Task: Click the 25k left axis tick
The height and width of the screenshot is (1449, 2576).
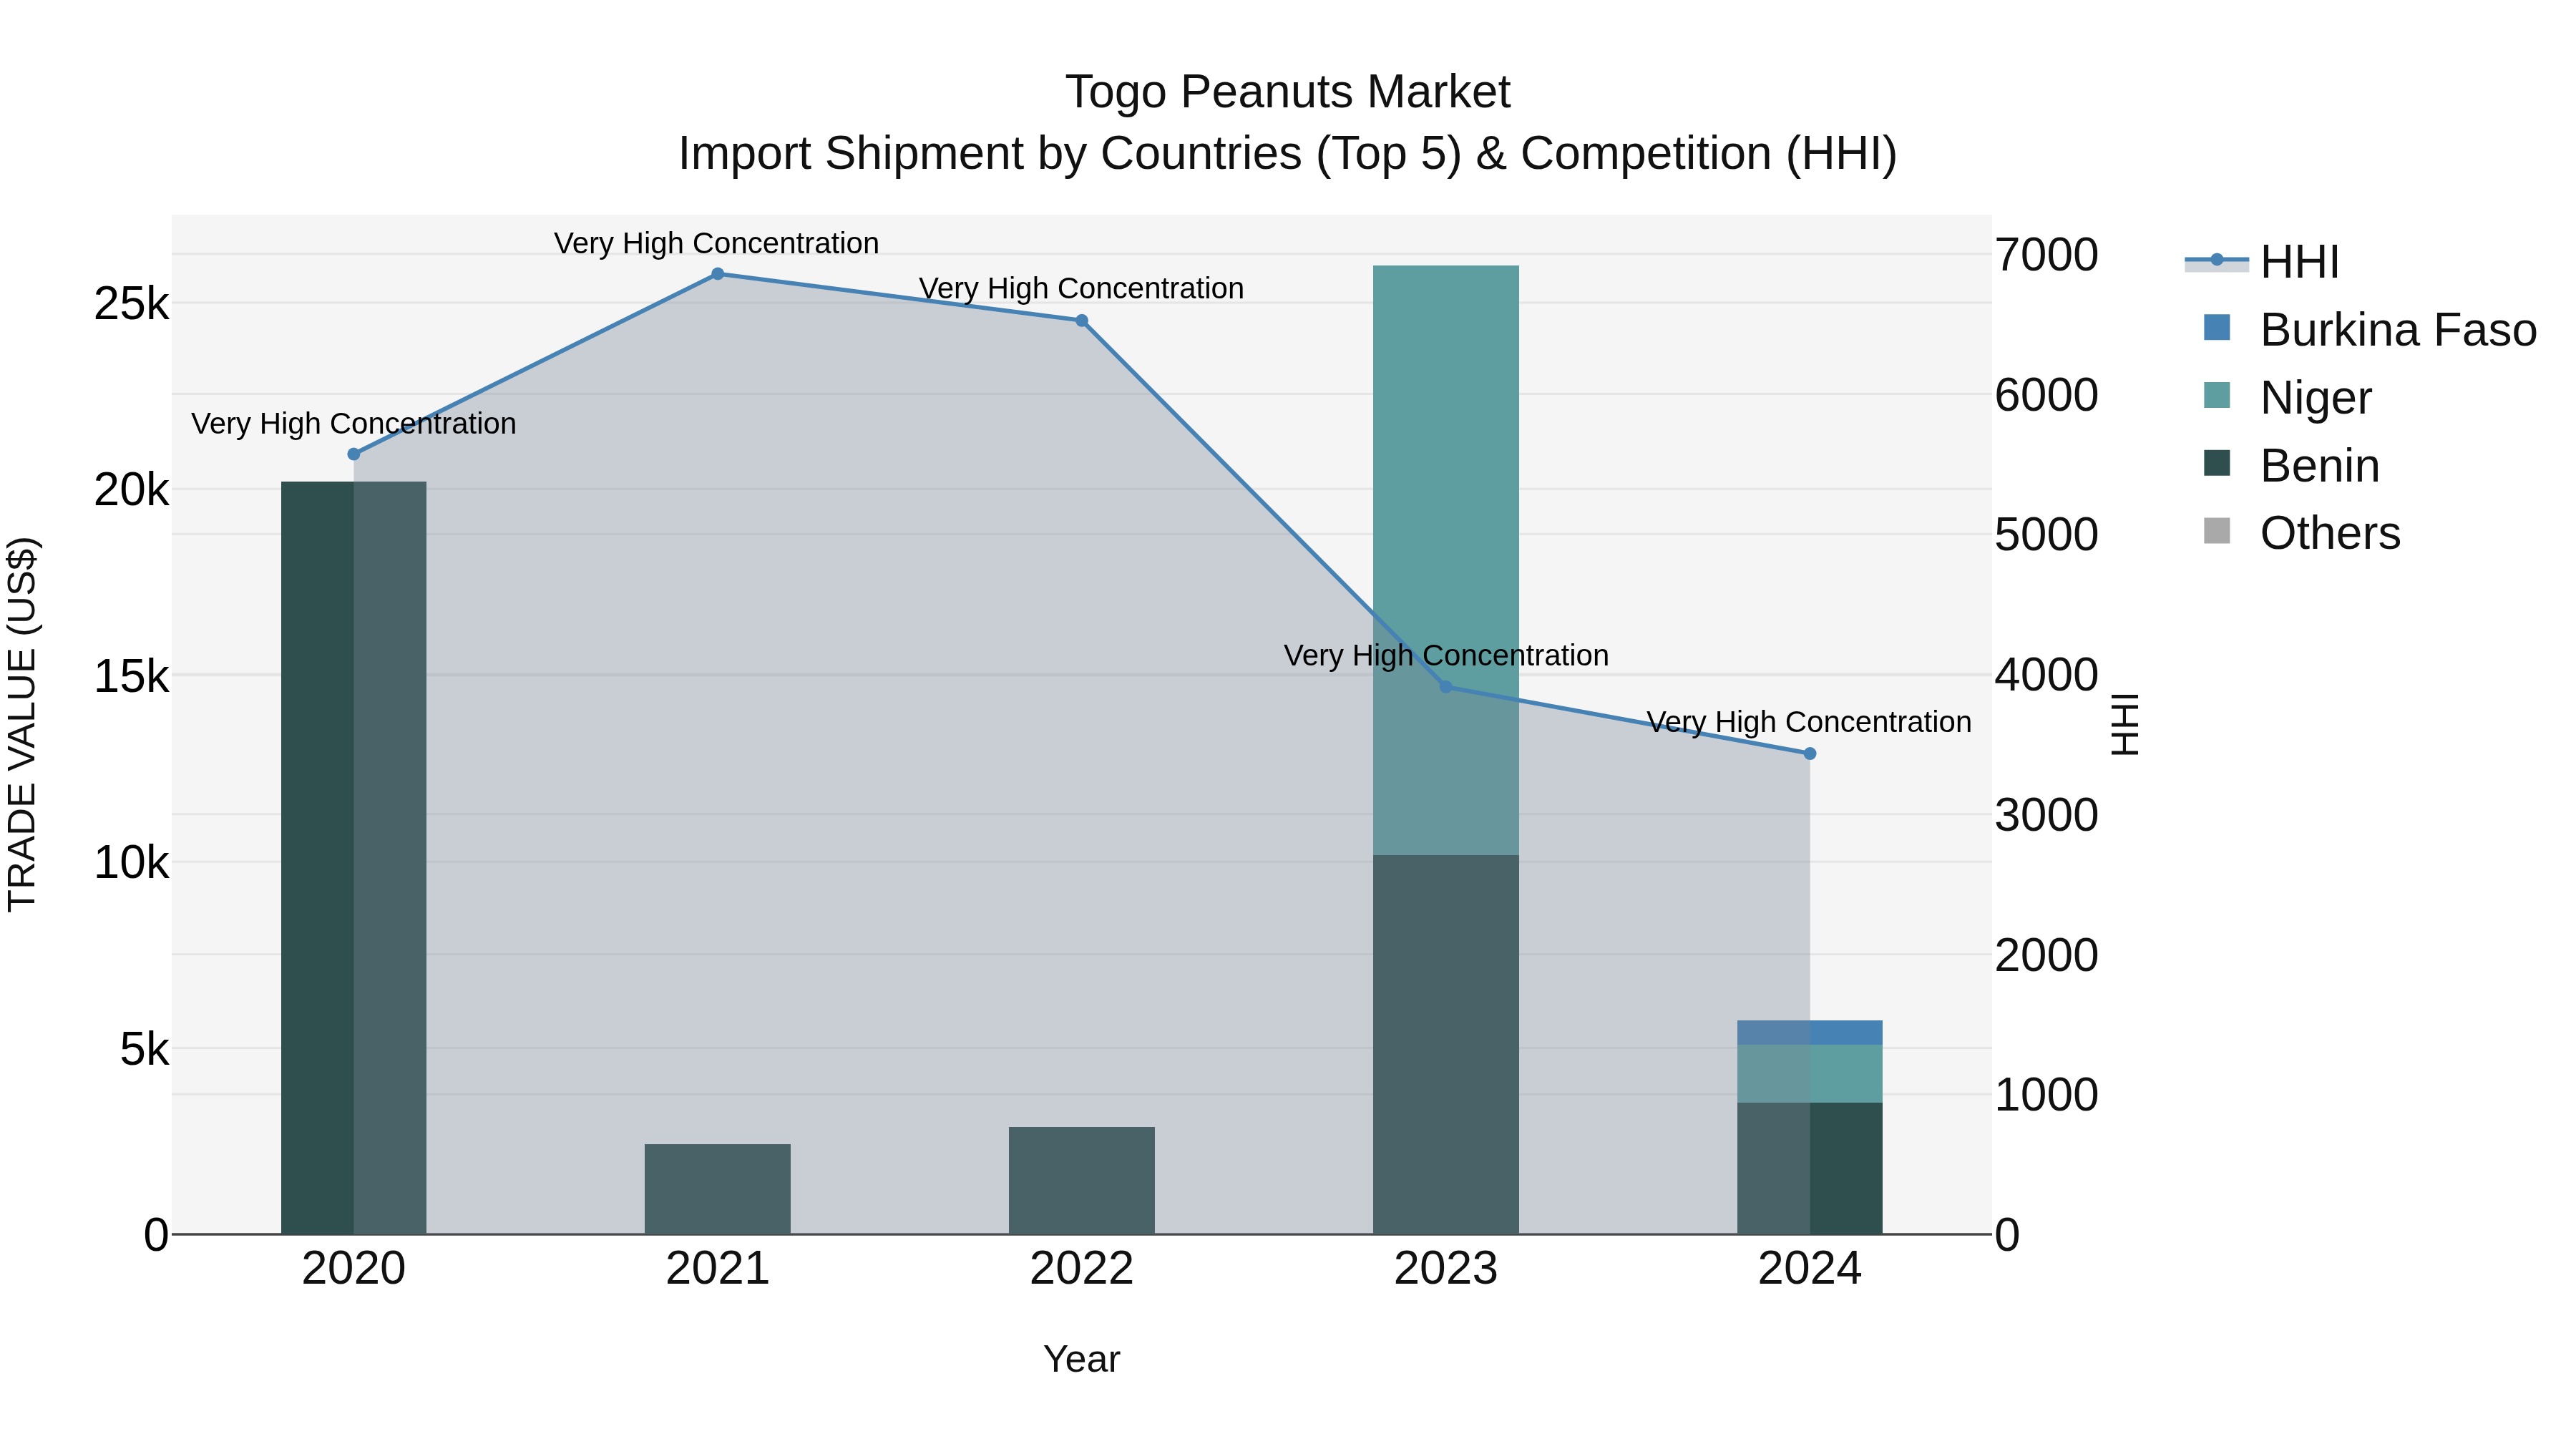Action: point(131,304)
